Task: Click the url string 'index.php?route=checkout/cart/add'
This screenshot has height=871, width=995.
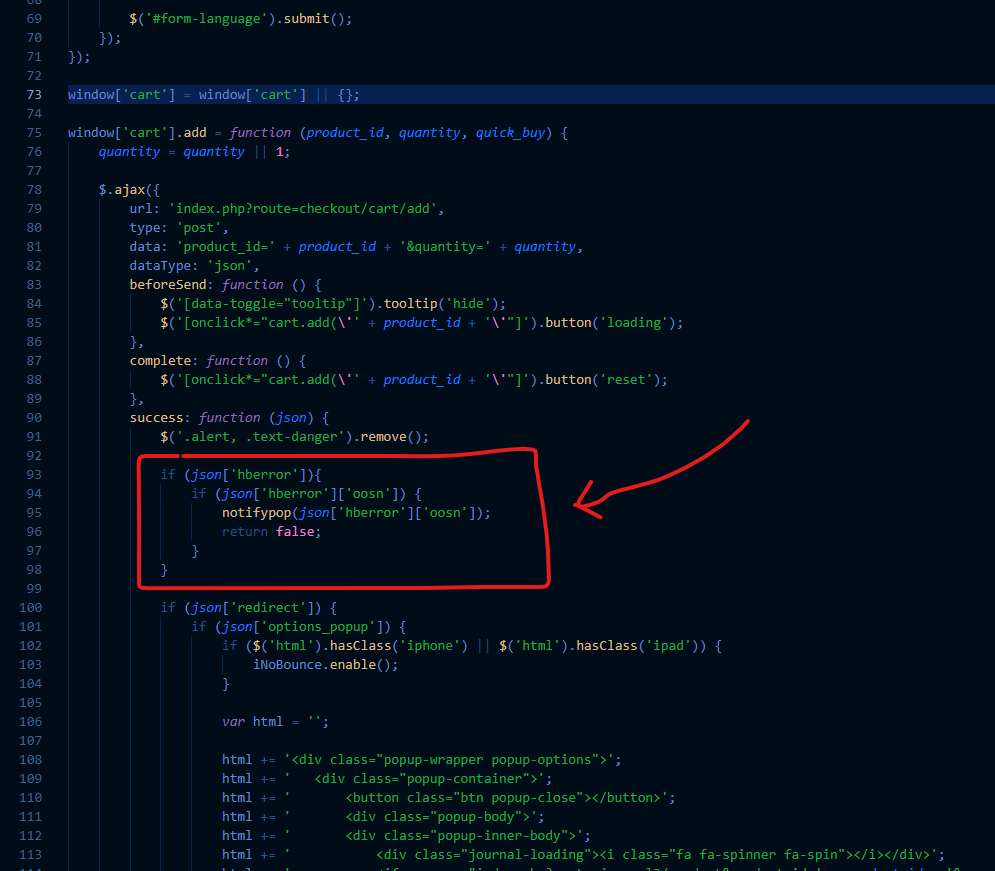Action: (x=303, y=209)
